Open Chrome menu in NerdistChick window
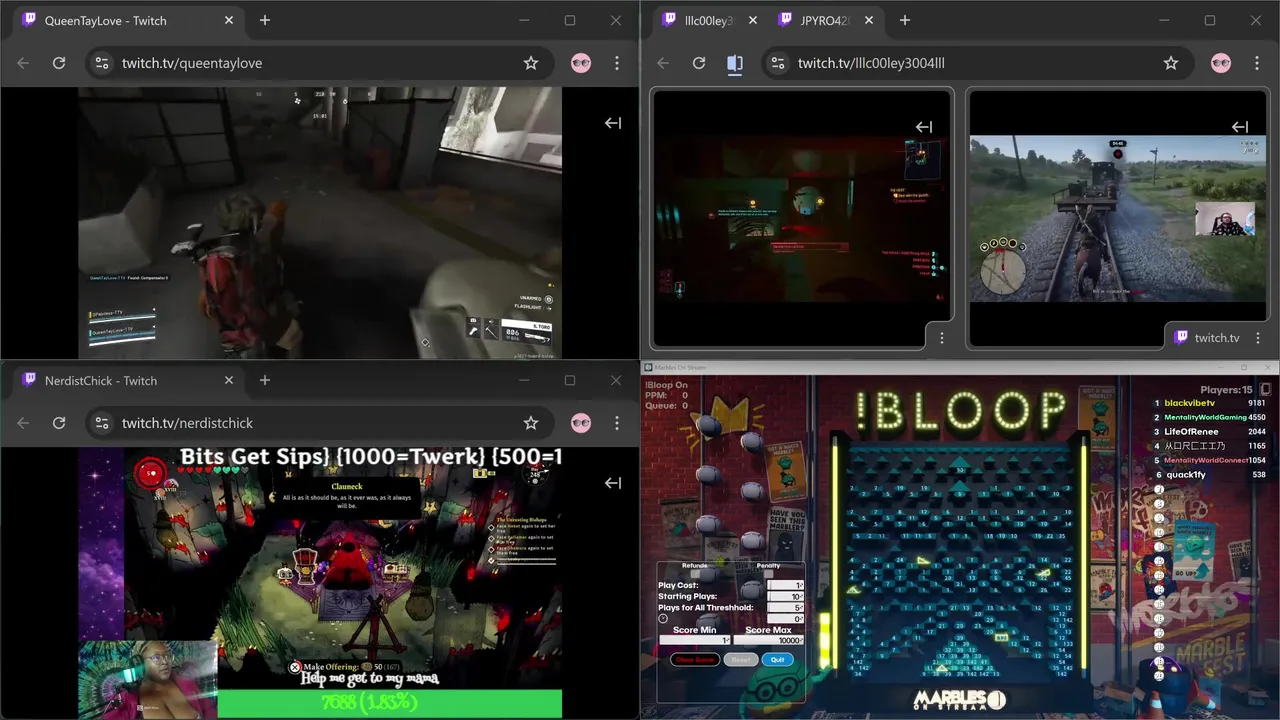 (617, 423)
